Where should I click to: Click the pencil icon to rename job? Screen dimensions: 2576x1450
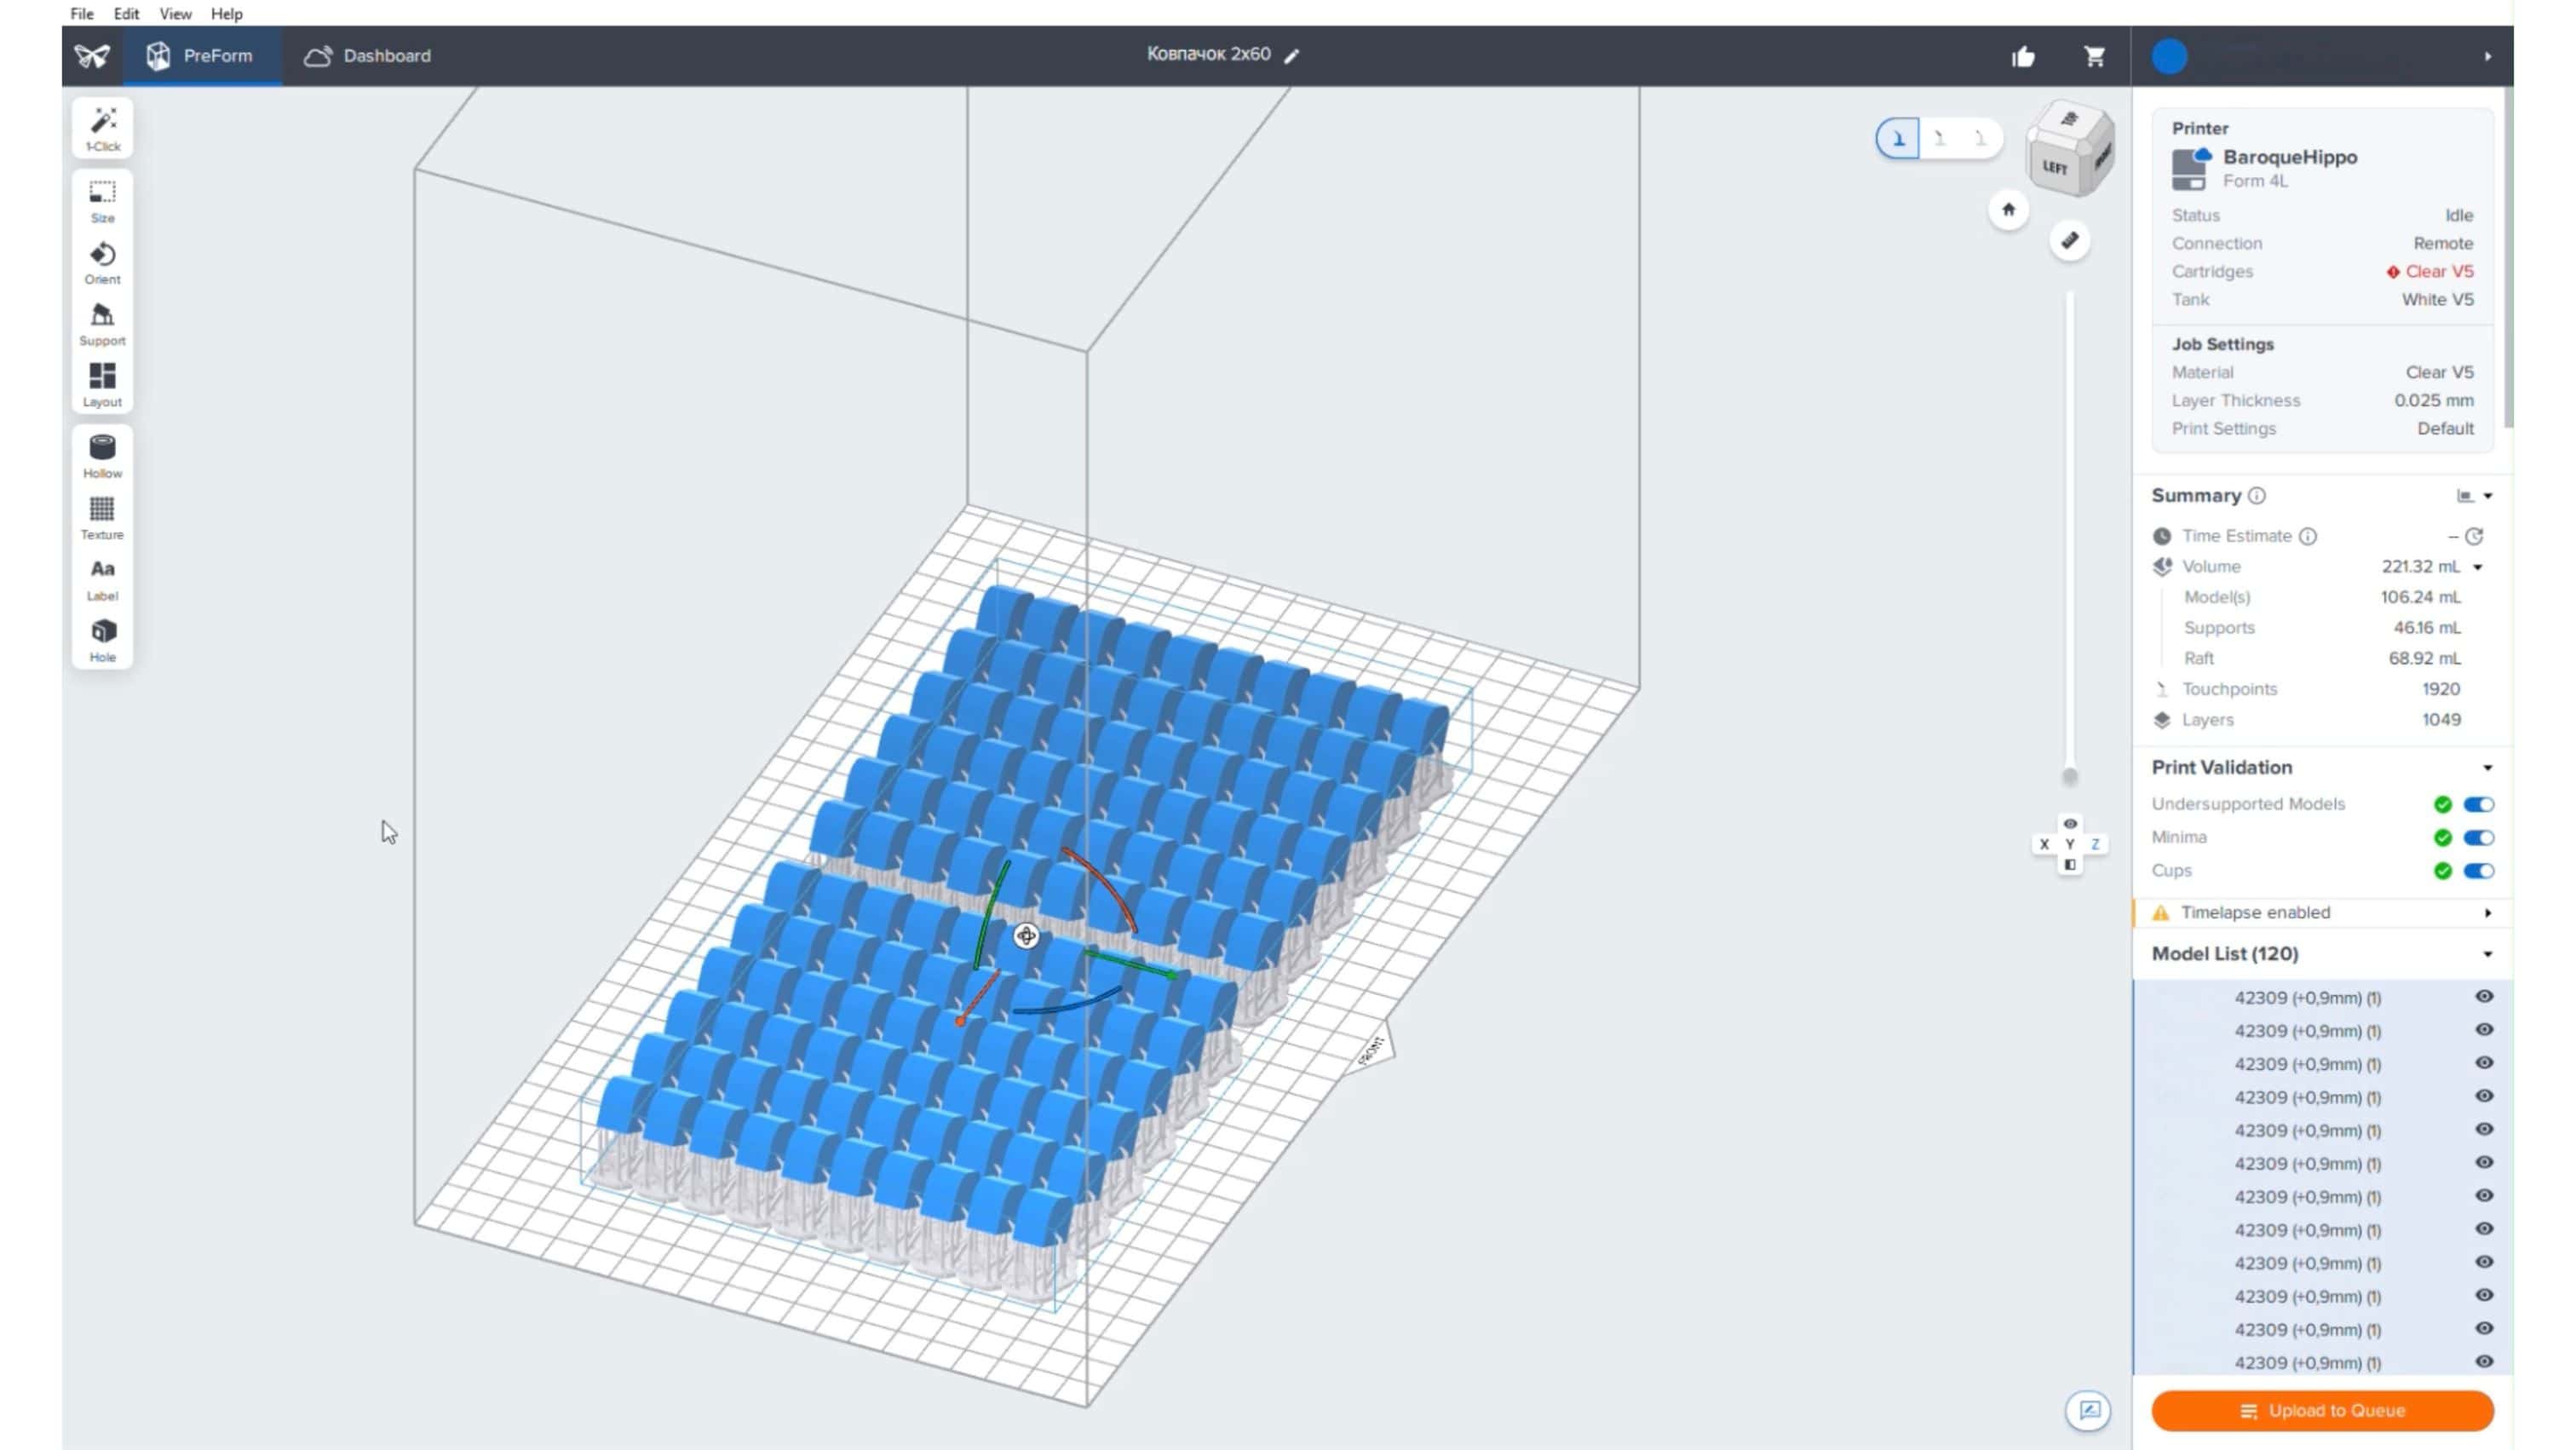click(1292, 56)
